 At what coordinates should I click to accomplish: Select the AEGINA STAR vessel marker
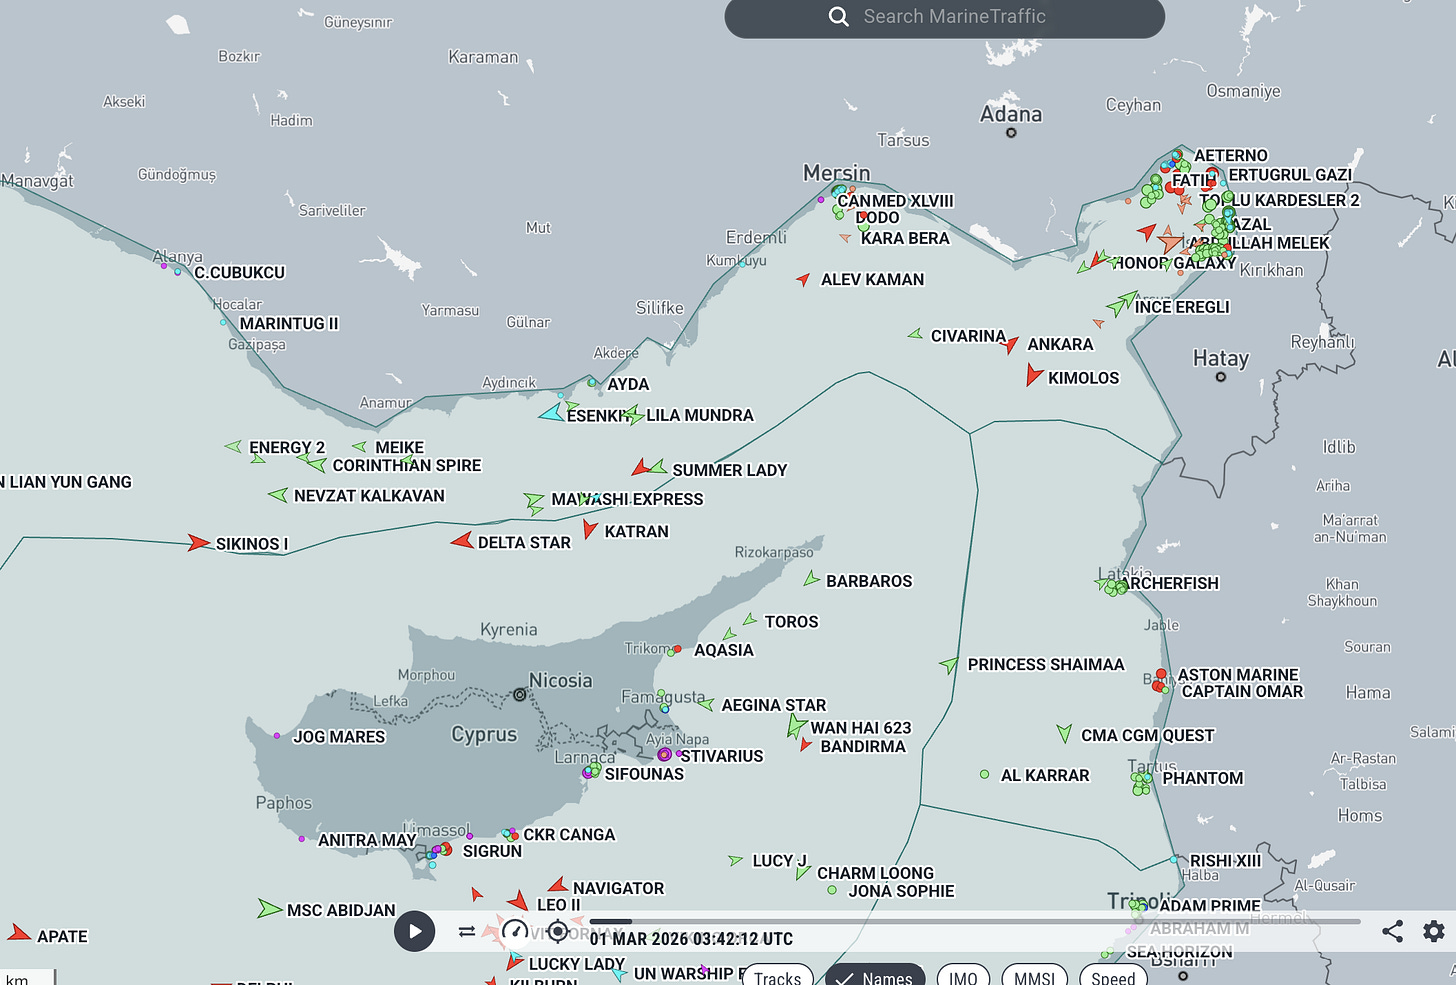coord(706,704)
